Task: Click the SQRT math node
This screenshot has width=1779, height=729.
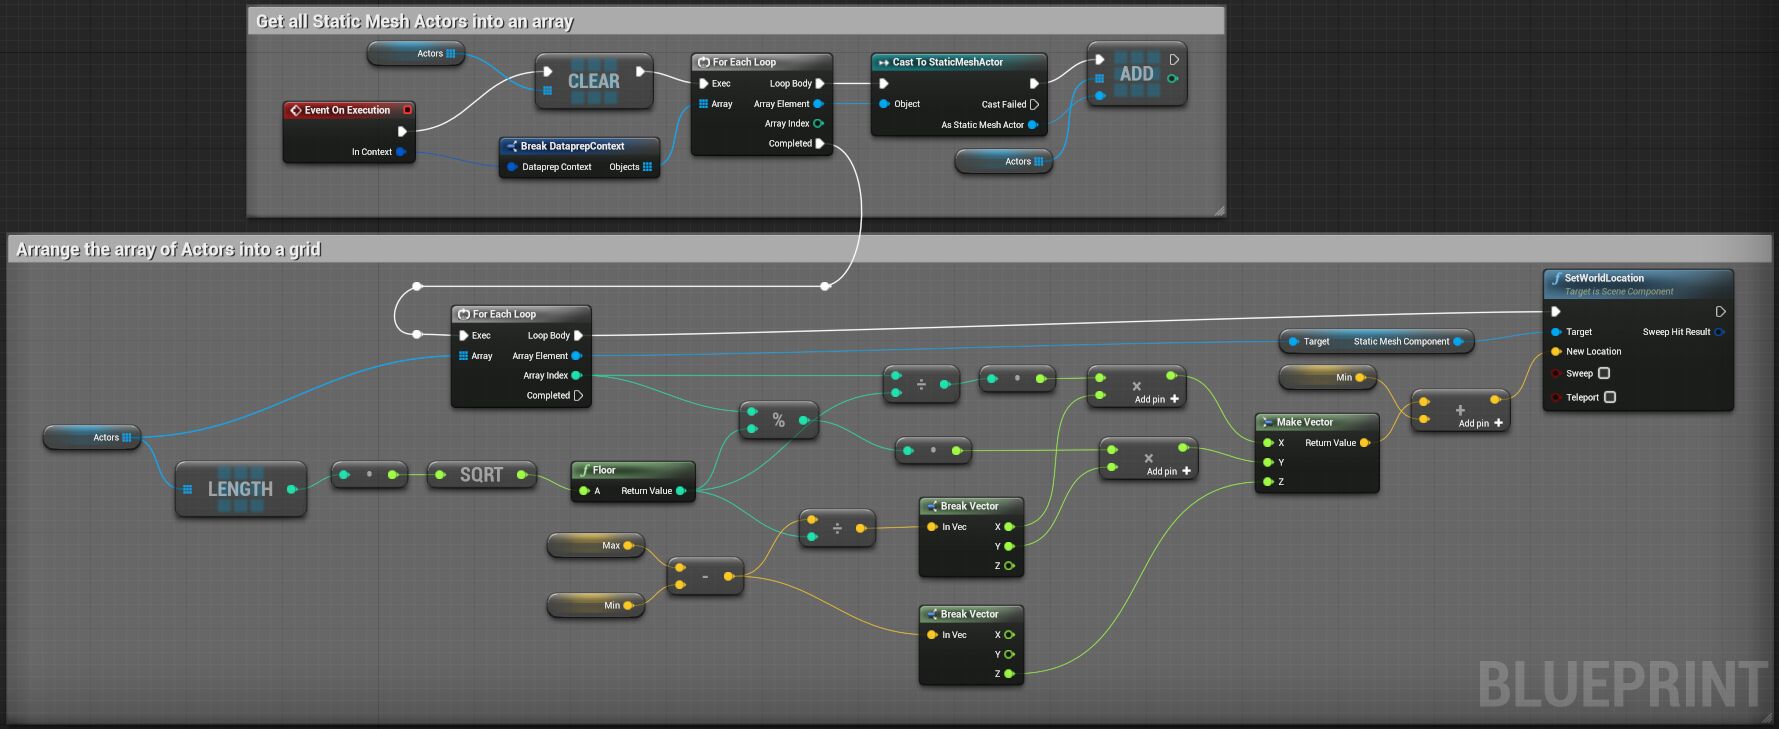Action: [481, 475]
